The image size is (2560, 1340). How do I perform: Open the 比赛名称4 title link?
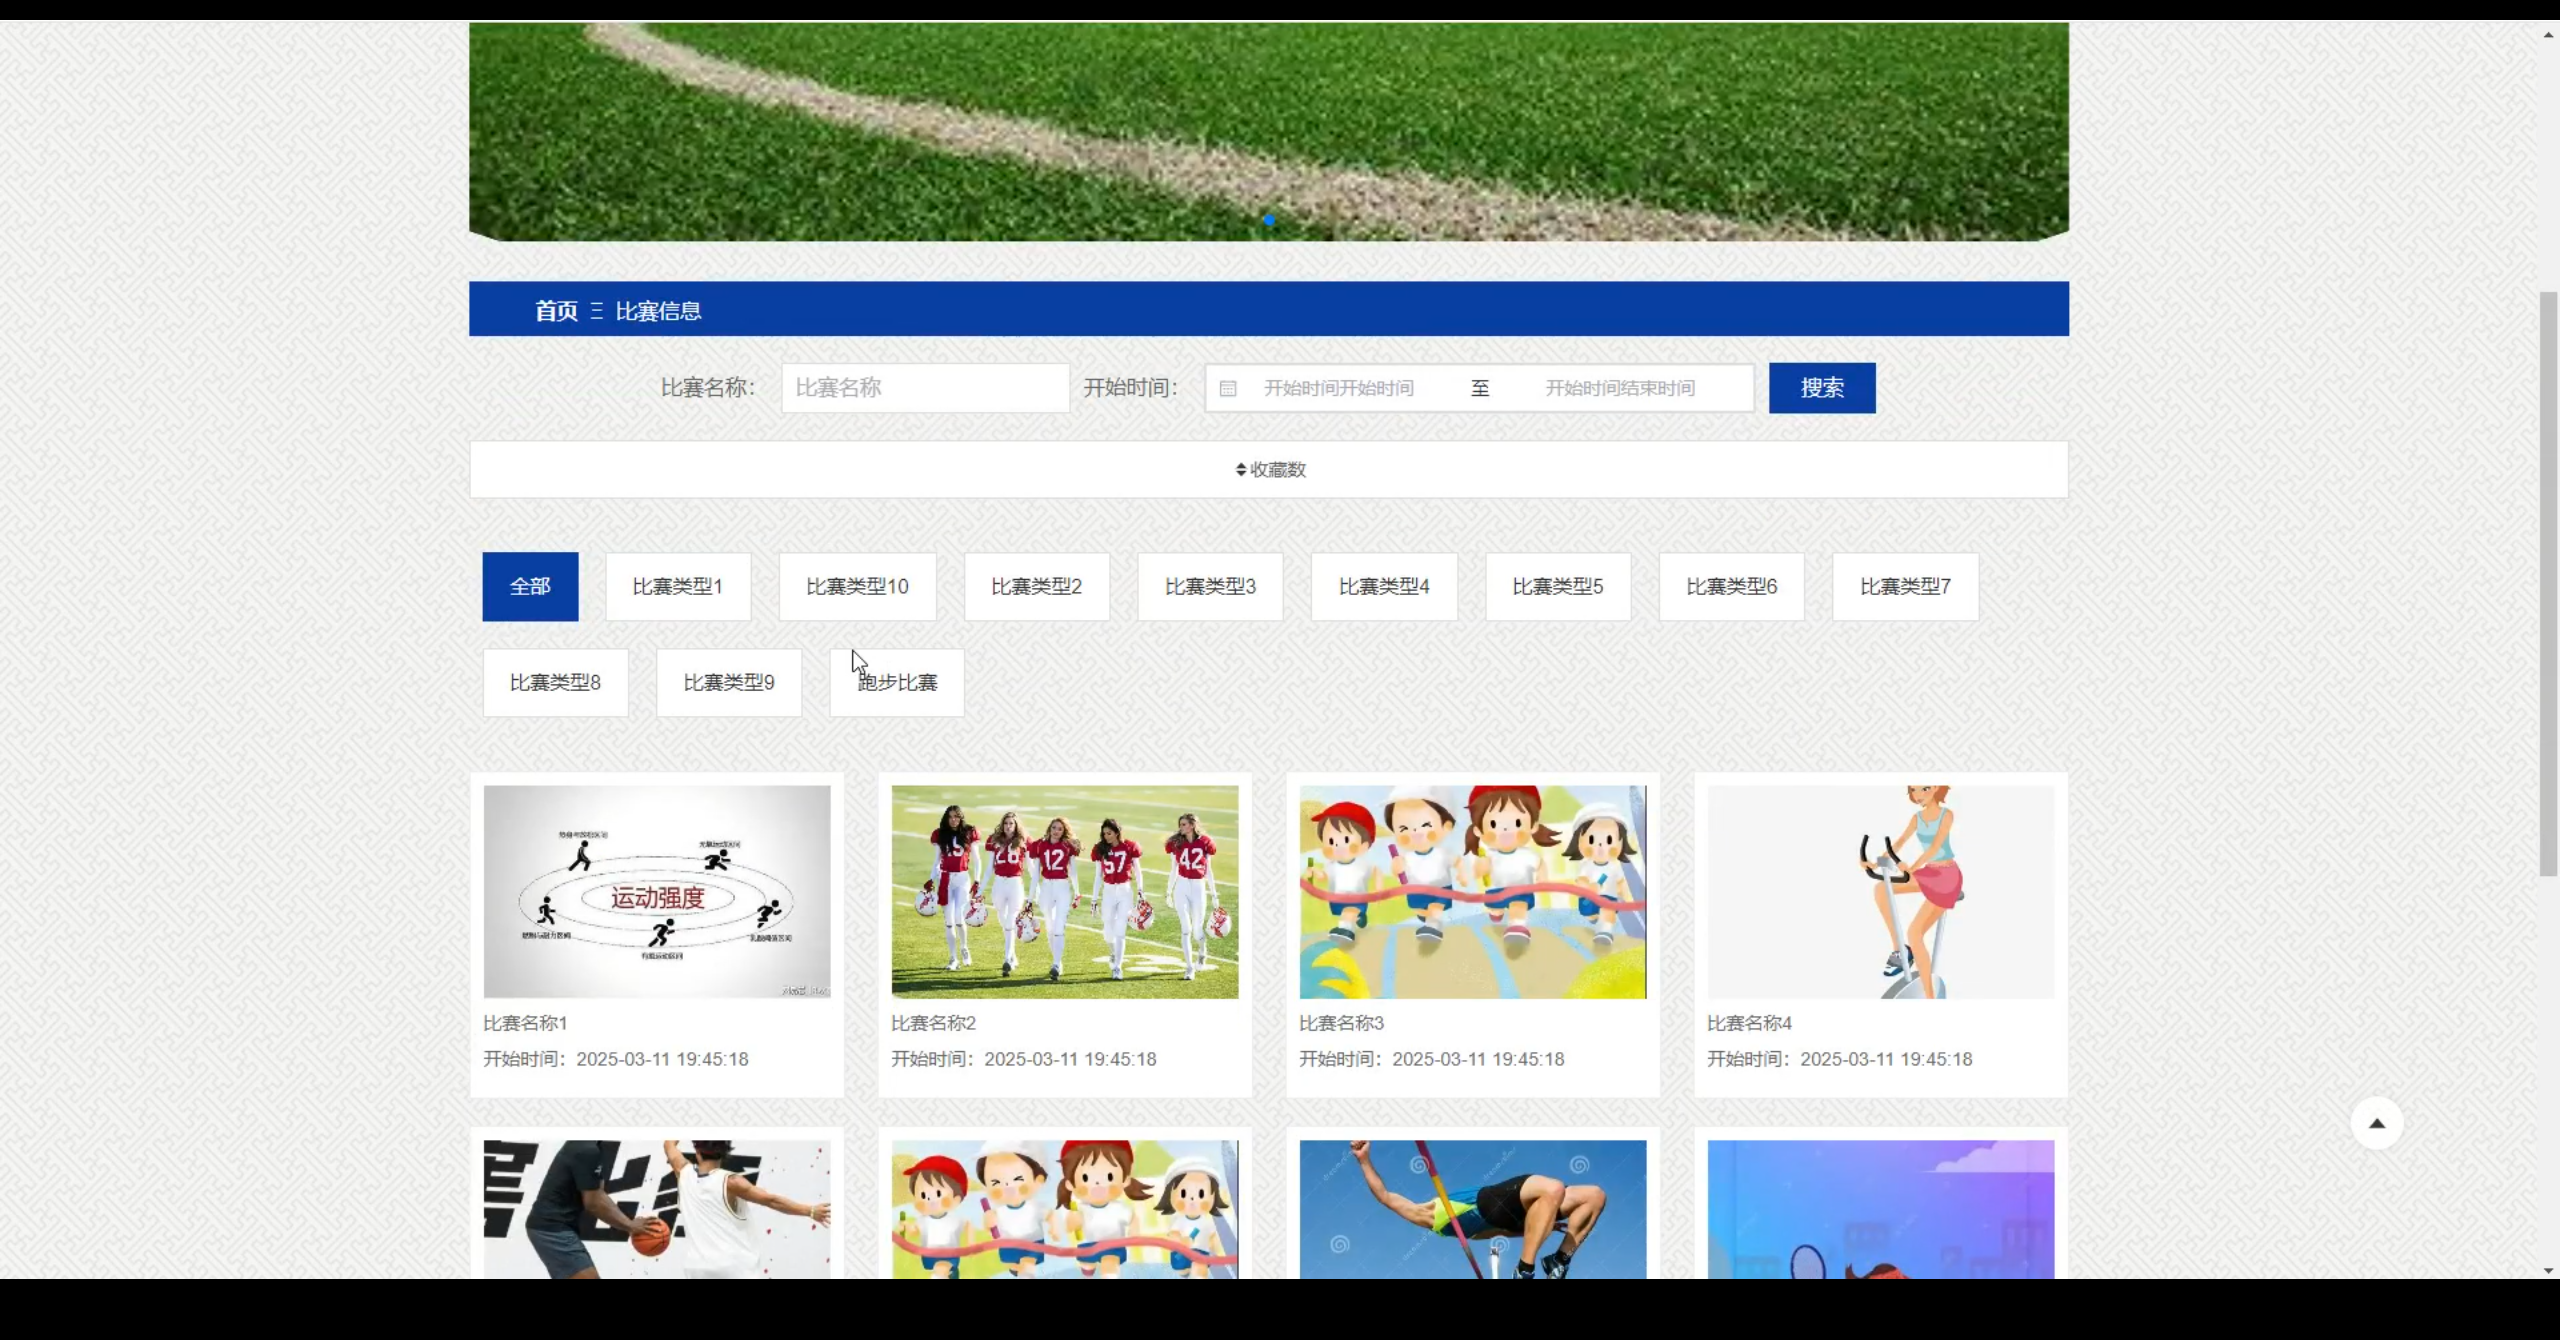tap(1749, 1023)
